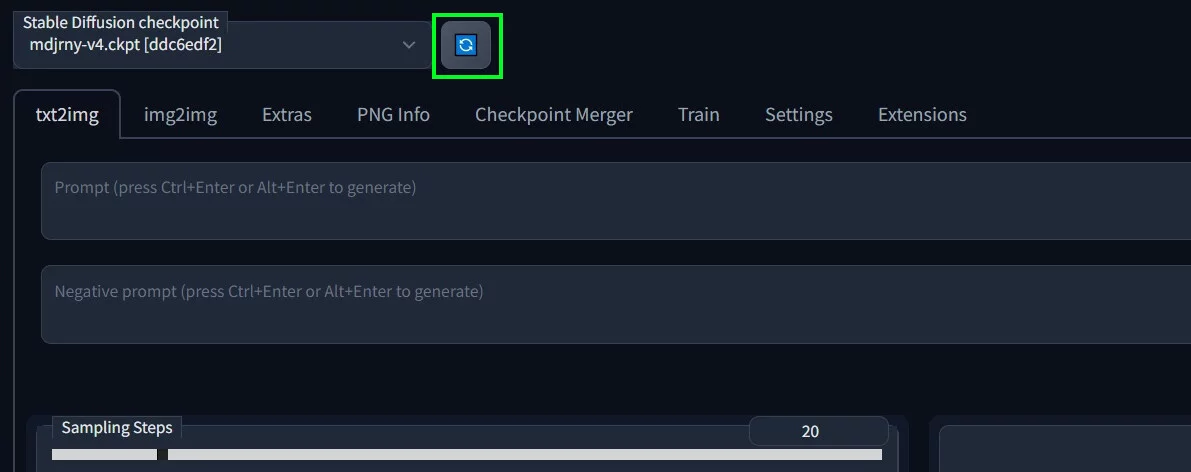
Task: Open the Settings tab
Action: point(799,115)
